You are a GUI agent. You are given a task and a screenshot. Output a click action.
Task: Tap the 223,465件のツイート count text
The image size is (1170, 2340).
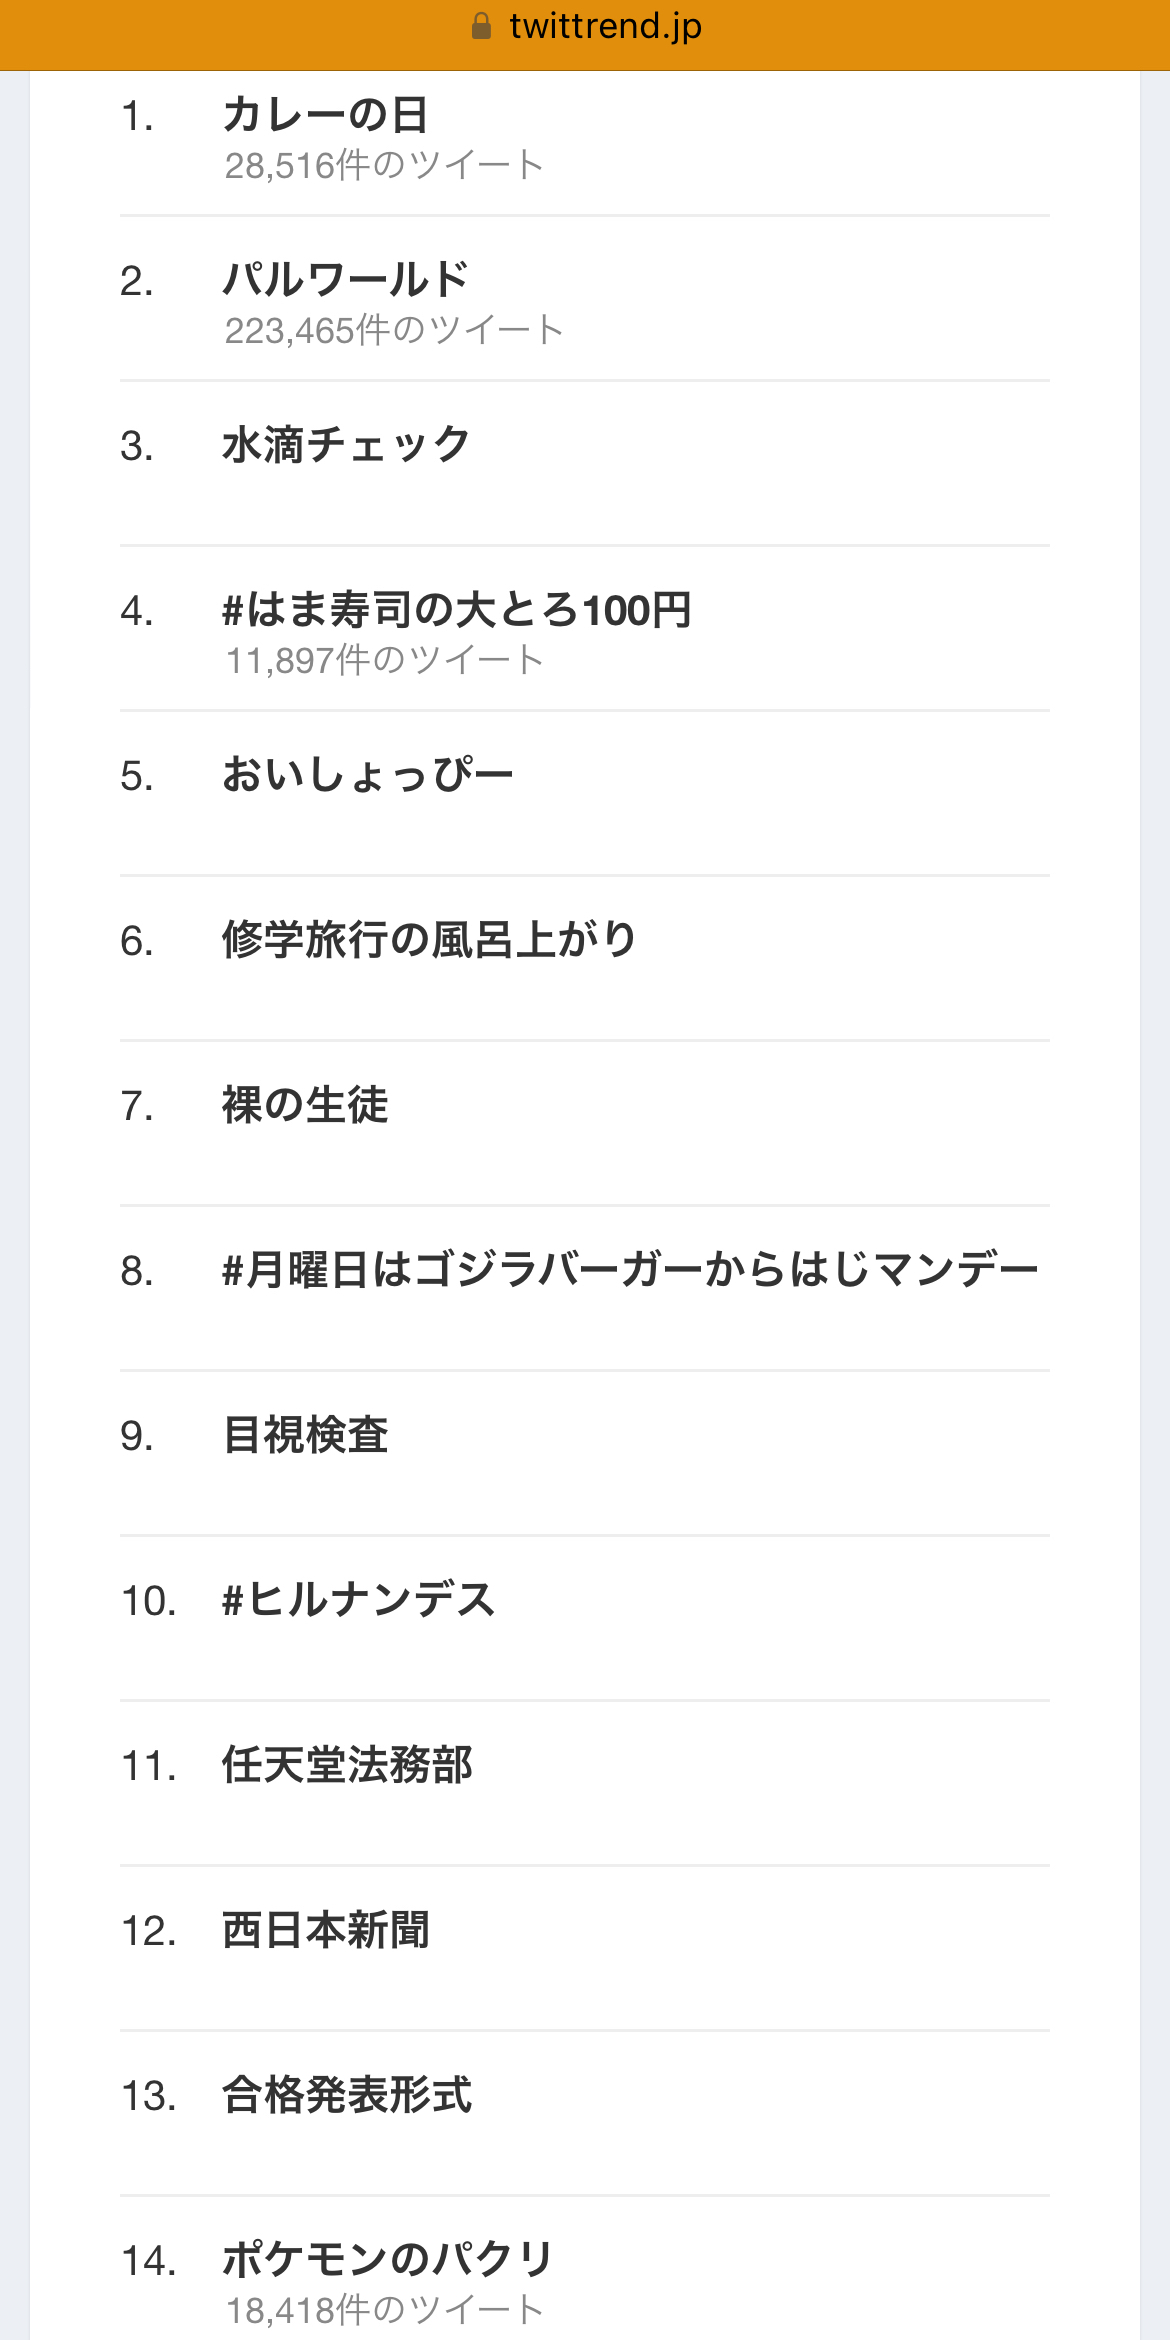(x=394, y=330)
